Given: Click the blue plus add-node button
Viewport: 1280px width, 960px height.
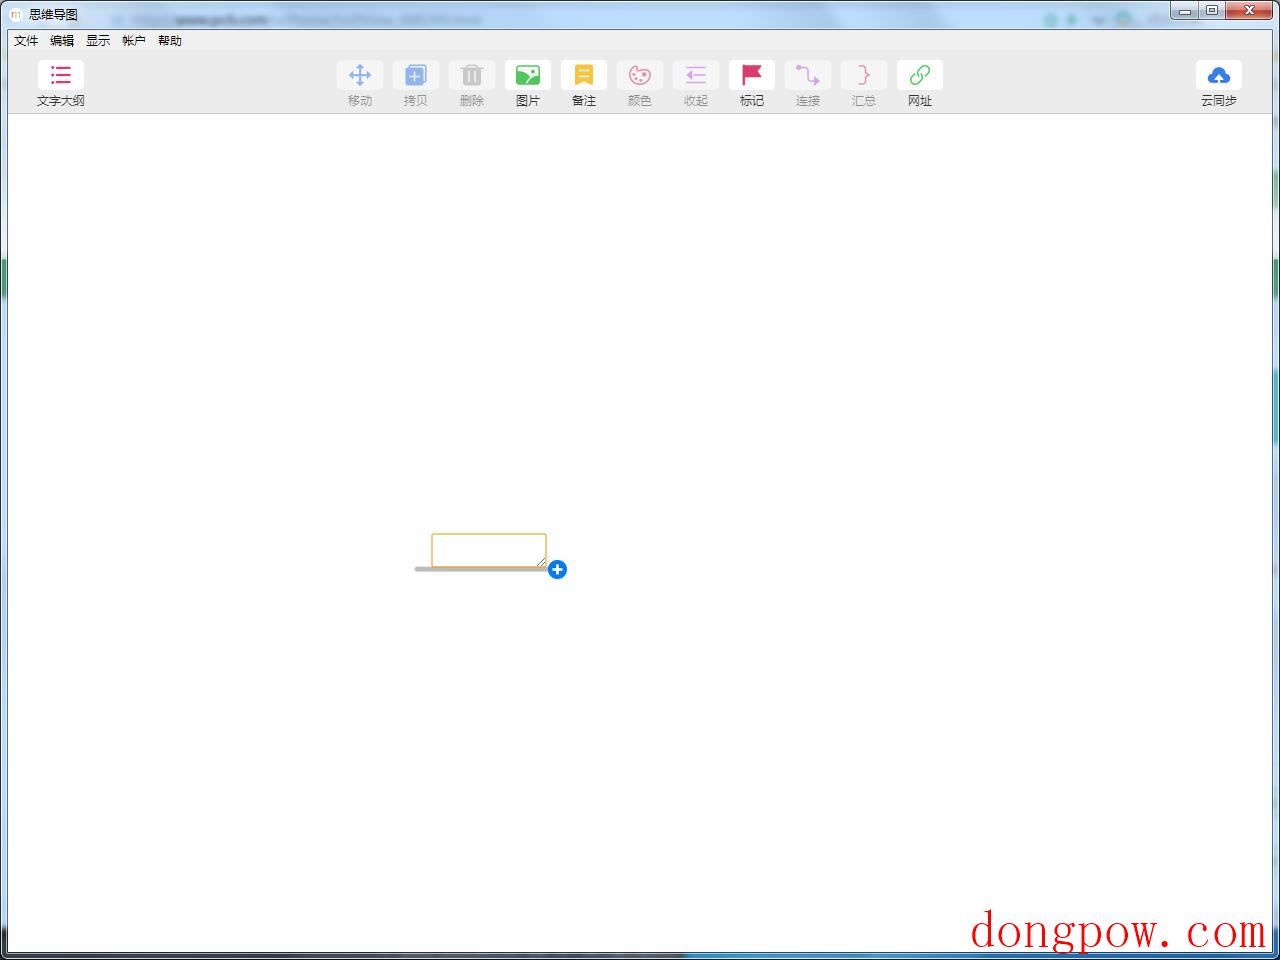Looking at the screenshot, I should [557, 569].
